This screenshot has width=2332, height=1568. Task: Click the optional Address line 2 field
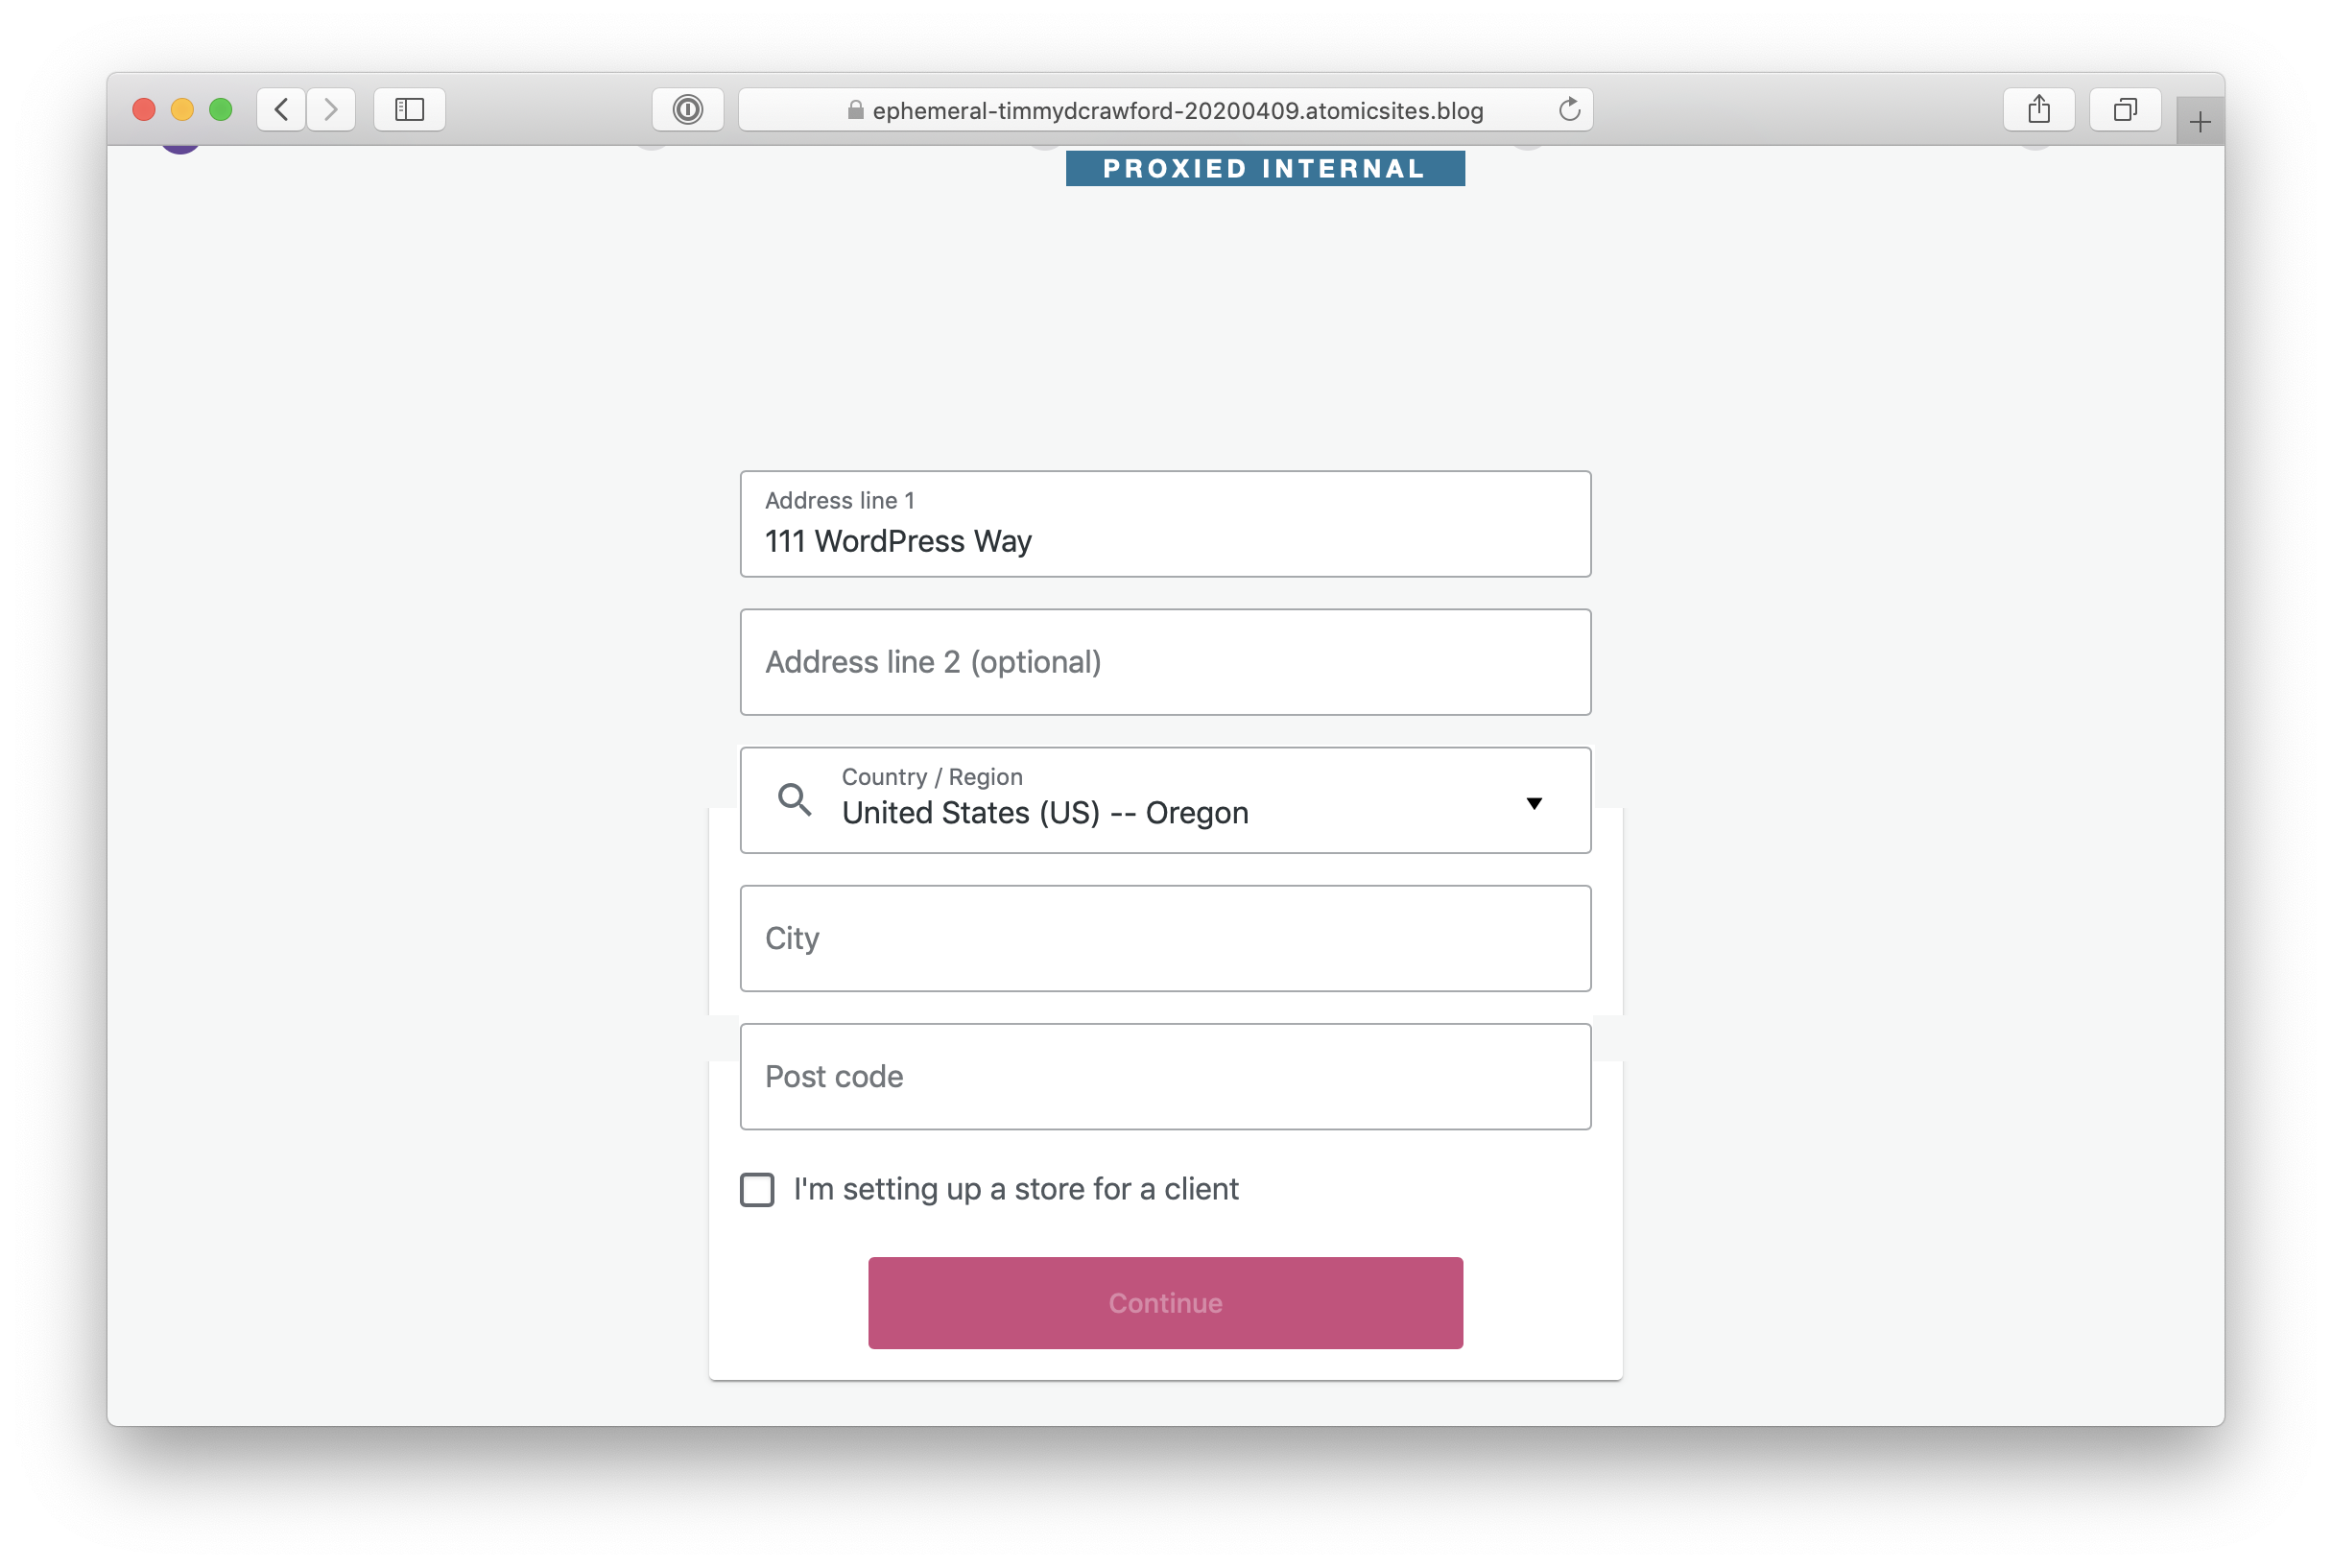[x=1165, y=661]
